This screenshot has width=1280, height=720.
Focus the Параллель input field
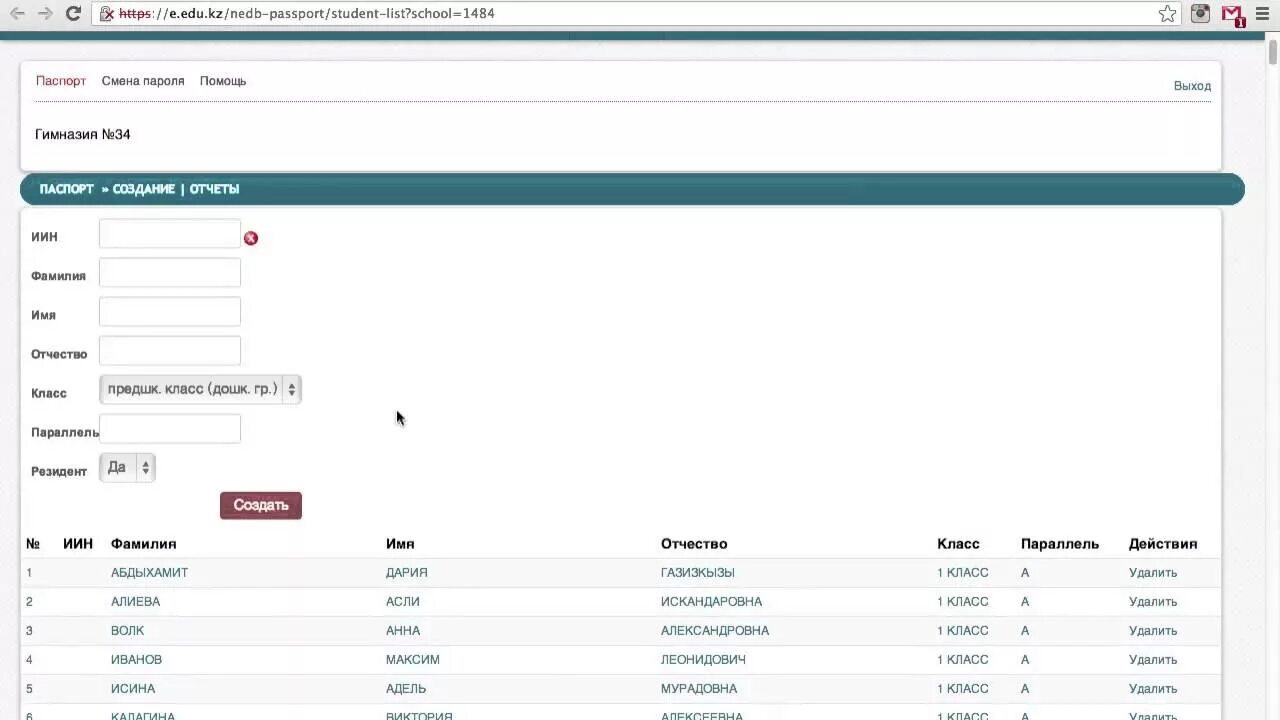click(x=170, y=429)
